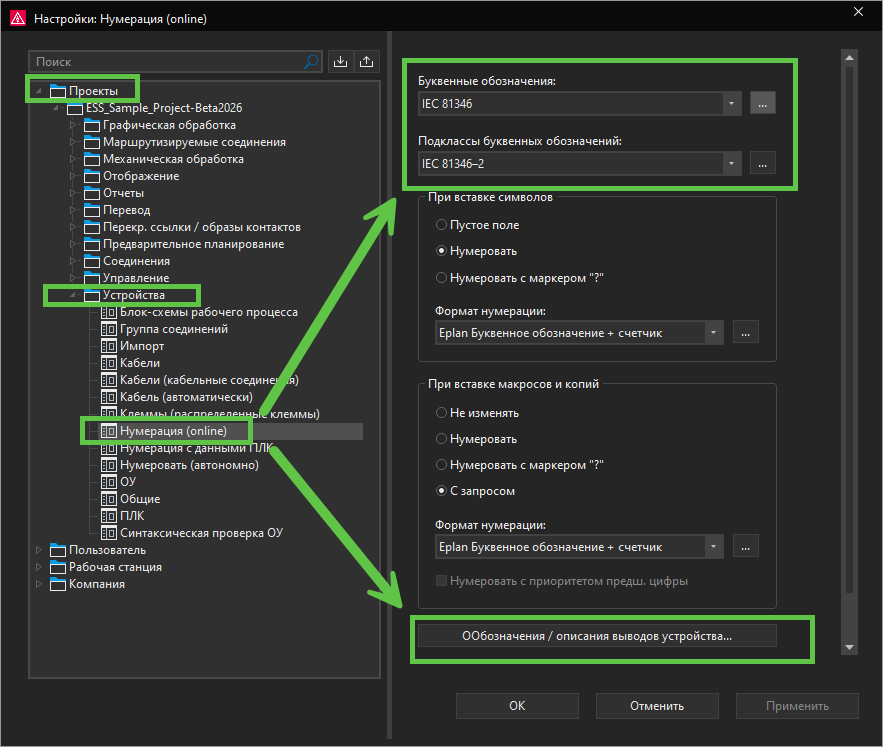The height and width of the screenshot is (747, 883).
Task: Click the Блок-схемы рабочего процесса settings icon
Action: point(109,312)
